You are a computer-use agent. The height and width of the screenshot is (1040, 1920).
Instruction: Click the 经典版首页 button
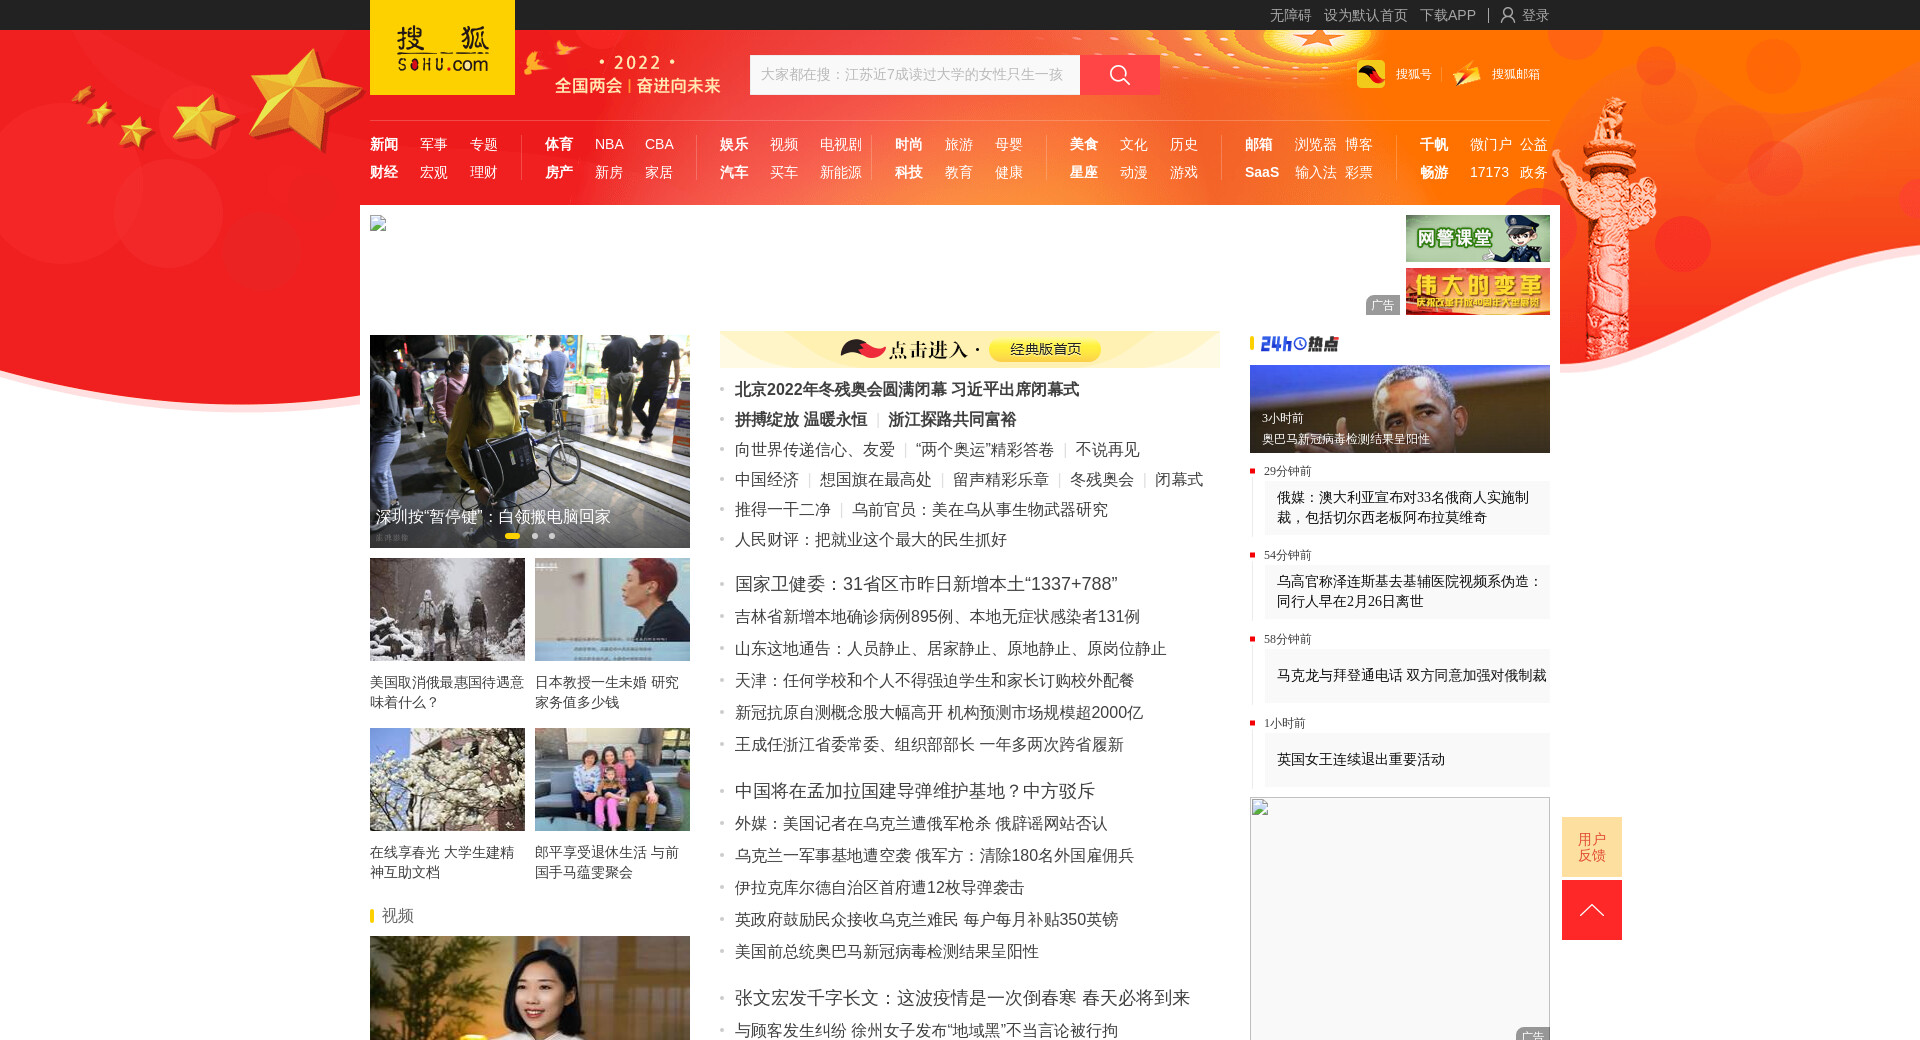[x=1045, y=349]
